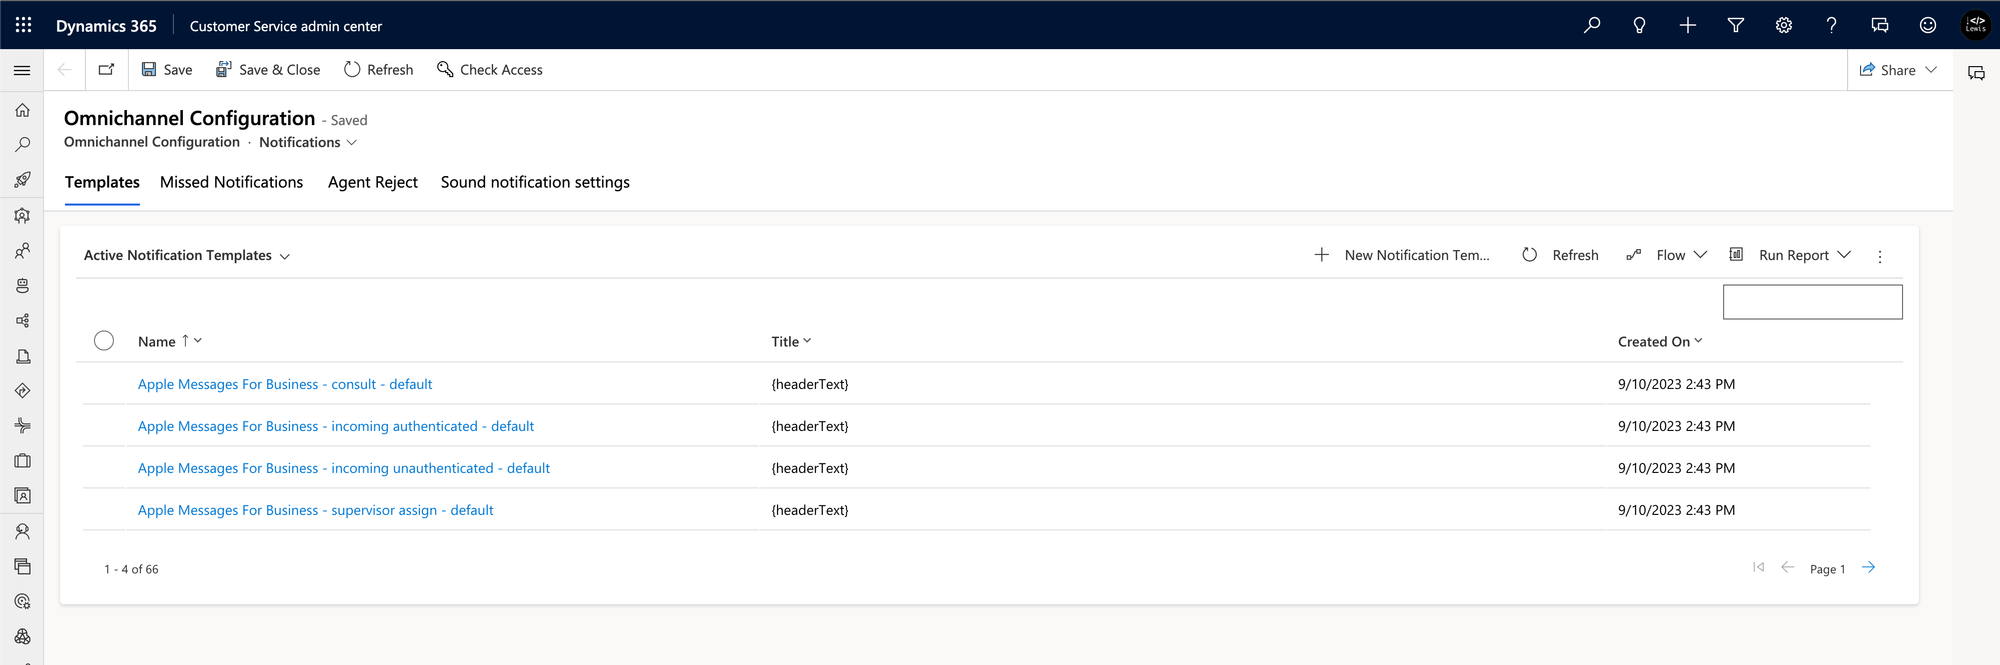
Task: Open the Sound notification settings tab
Action: 535,182
